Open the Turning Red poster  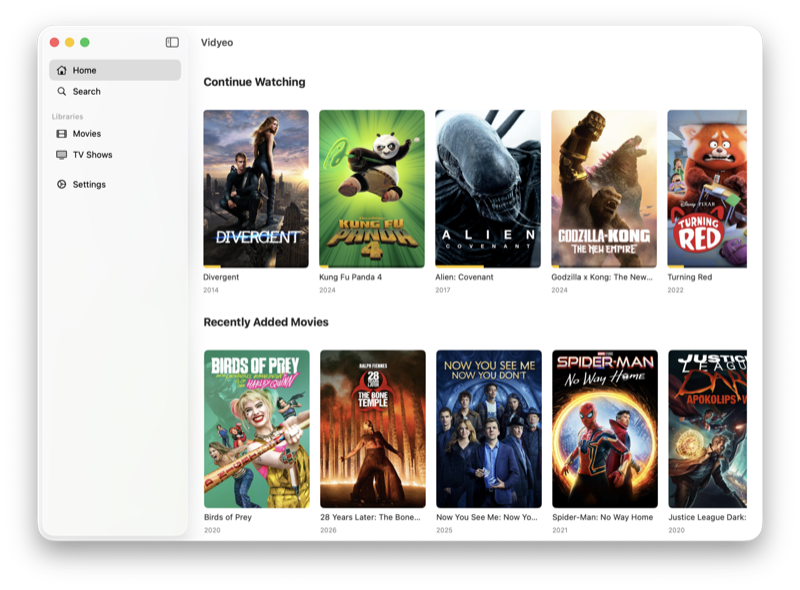pos(707,189)
